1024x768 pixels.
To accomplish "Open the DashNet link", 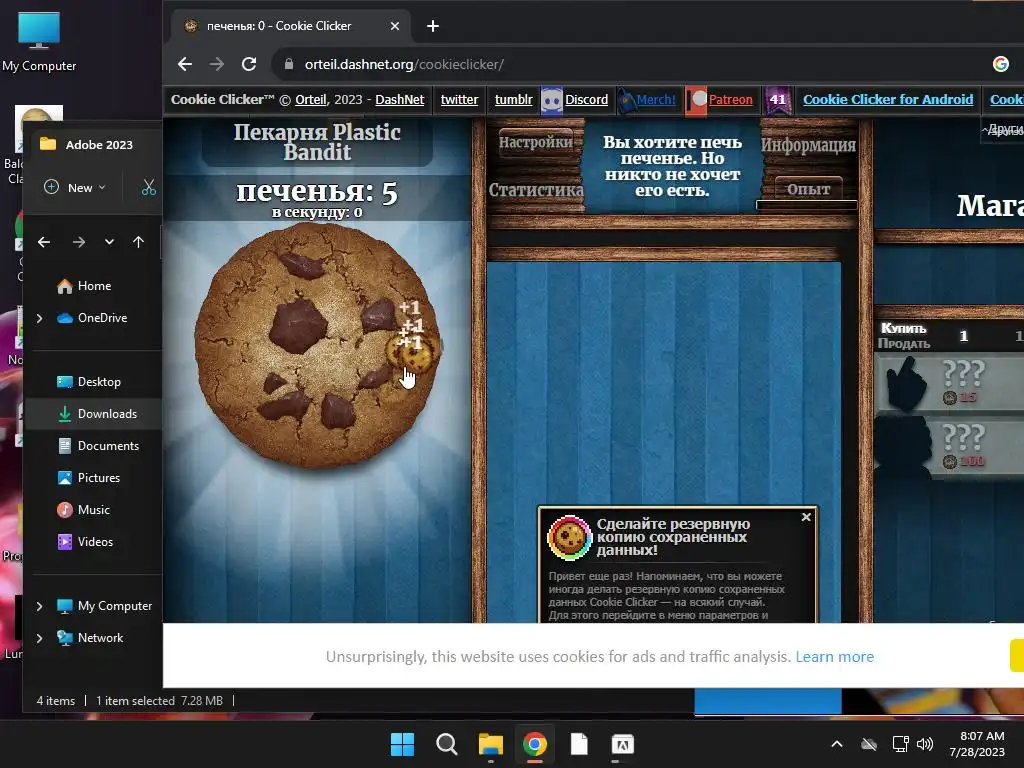I will tap(400, 100).
